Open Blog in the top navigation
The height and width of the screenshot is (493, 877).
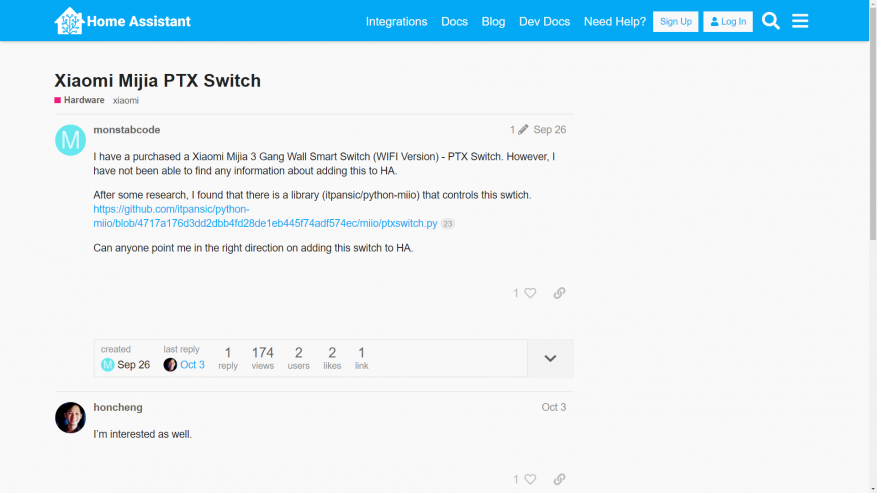[493, 21]
